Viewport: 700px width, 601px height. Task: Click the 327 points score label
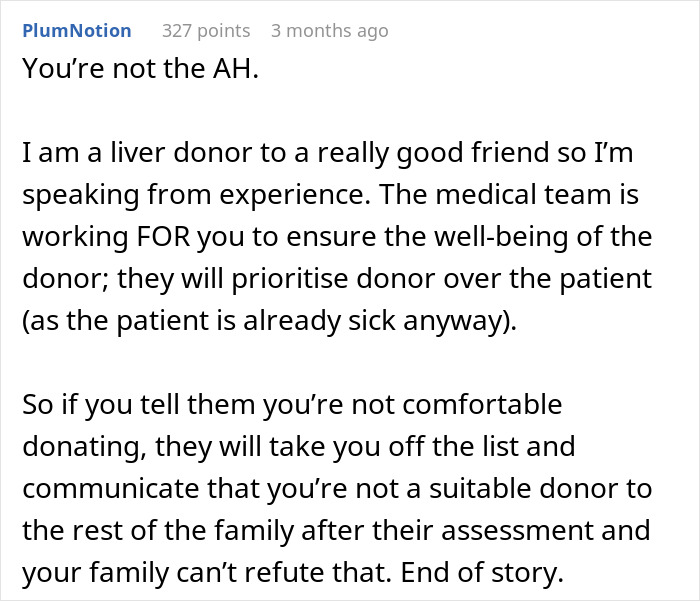pyautogui.click(x=206, y=30)
